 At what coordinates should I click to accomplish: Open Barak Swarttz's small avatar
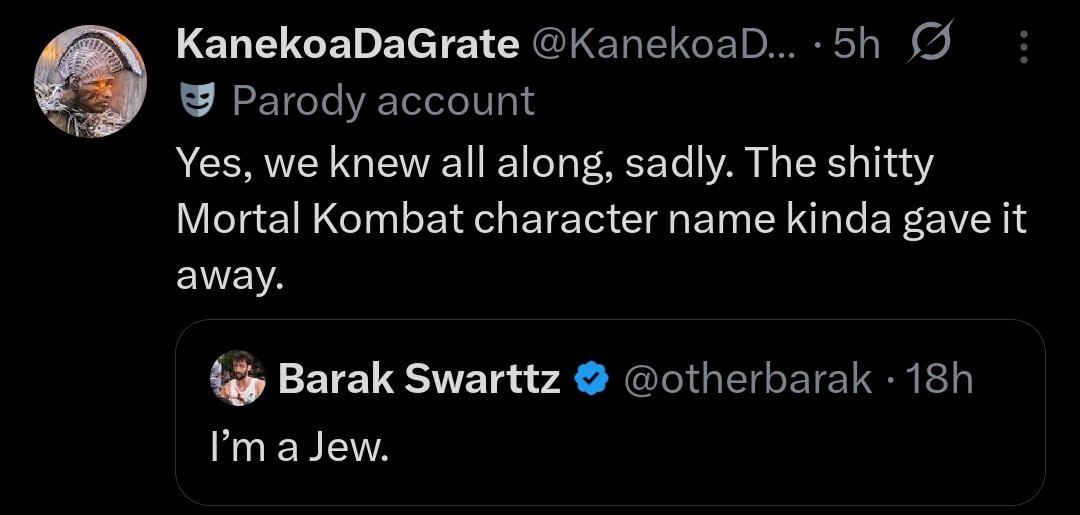(237, 378)
